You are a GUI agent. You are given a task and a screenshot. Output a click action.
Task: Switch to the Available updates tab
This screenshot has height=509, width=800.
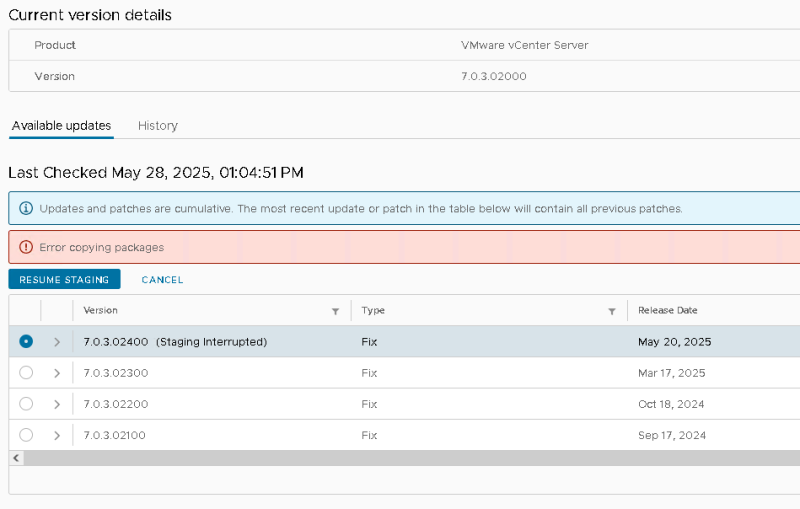tap(61, 125)
